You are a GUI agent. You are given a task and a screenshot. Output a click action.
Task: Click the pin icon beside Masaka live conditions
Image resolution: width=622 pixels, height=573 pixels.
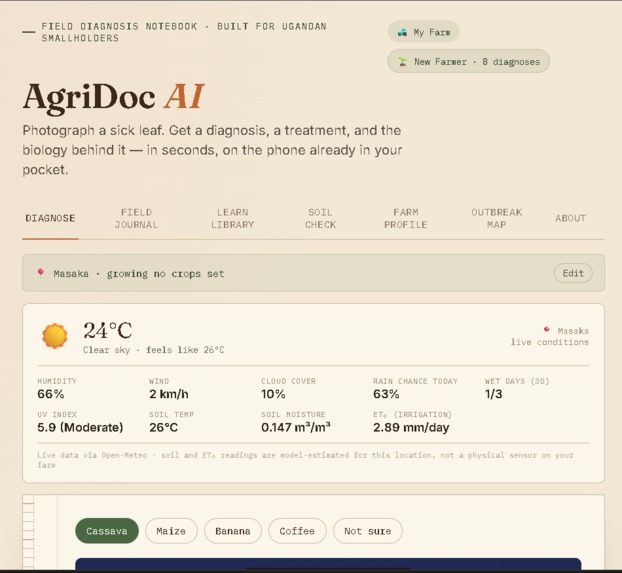coord(547,329)
